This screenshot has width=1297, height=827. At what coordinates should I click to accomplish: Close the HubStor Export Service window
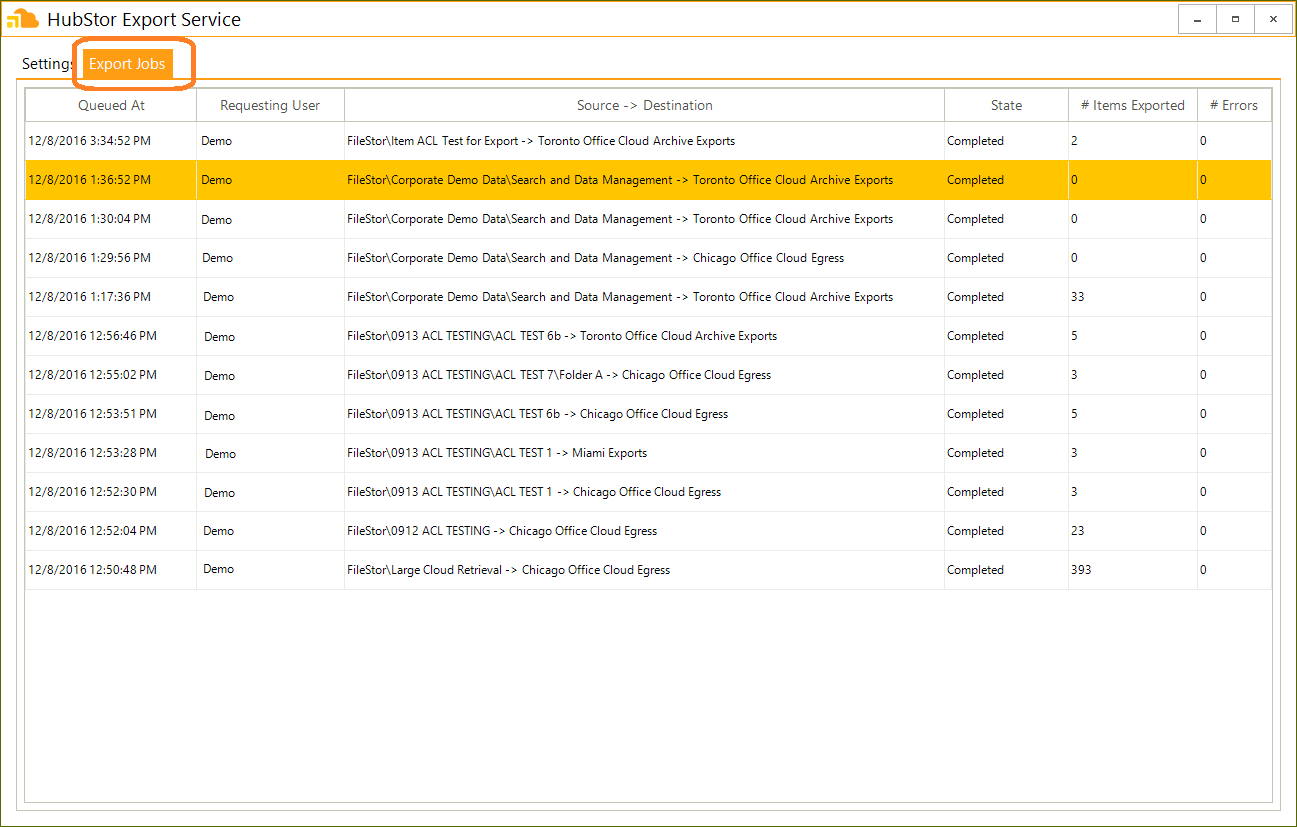tap(1273, 19)
